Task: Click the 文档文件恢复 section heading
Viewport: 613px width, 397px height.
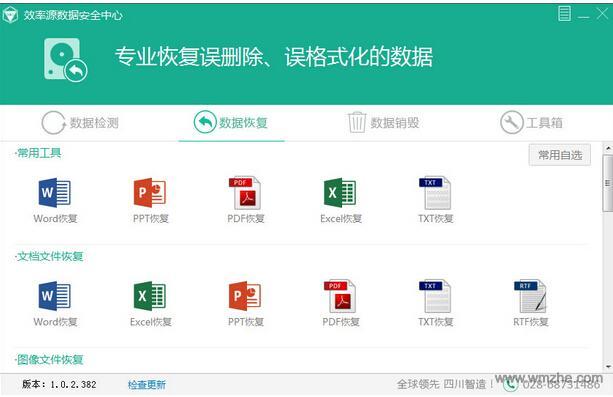Action: pyautogui.click(x=49, y=257)
